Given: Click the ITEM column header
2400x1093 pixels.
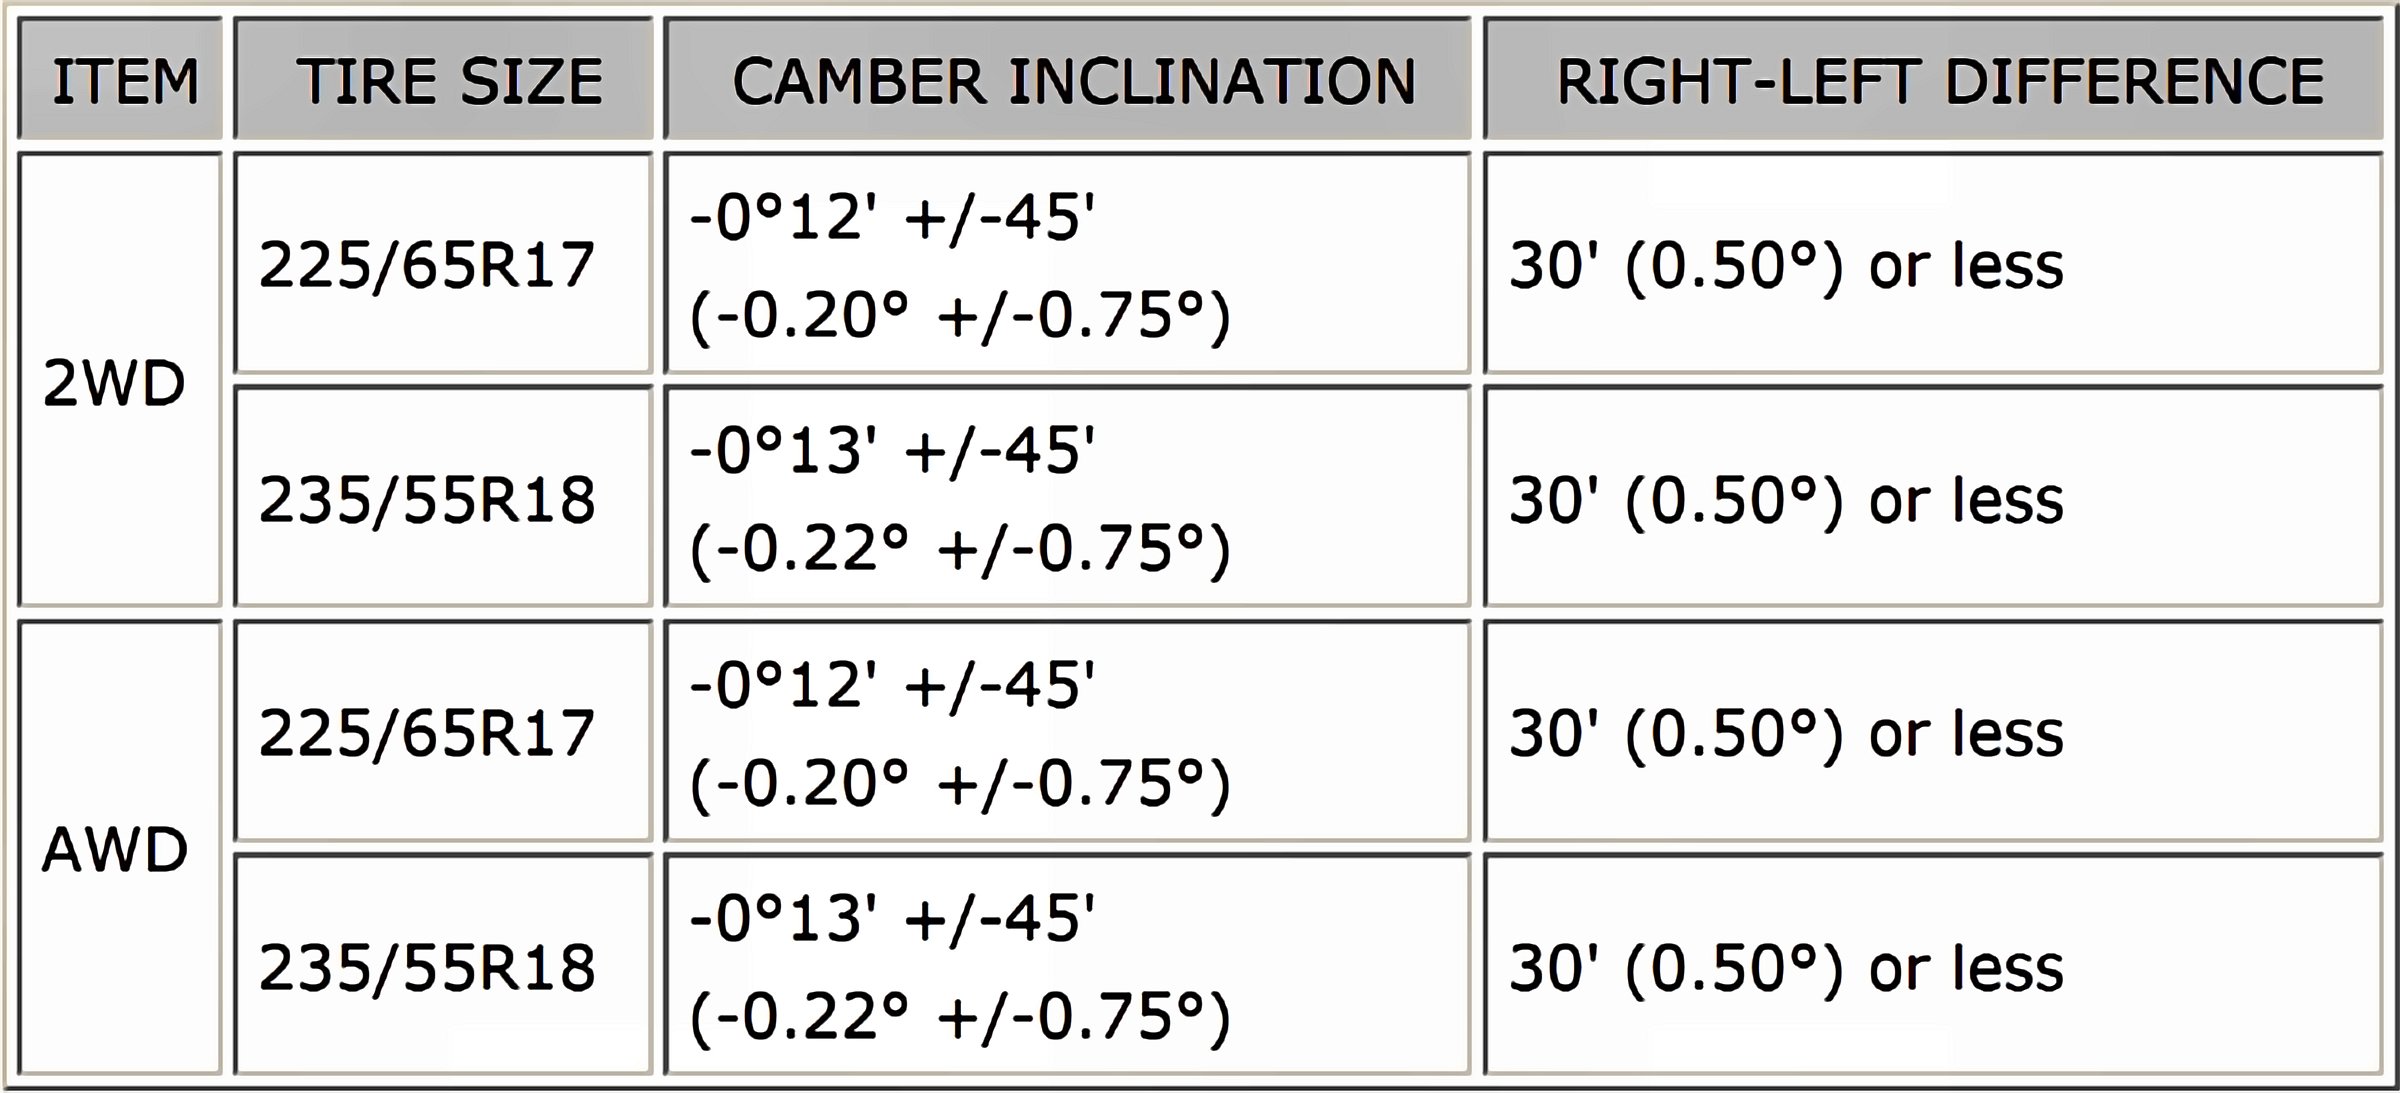Looking at the screenshot, I should tap(120, 78).
